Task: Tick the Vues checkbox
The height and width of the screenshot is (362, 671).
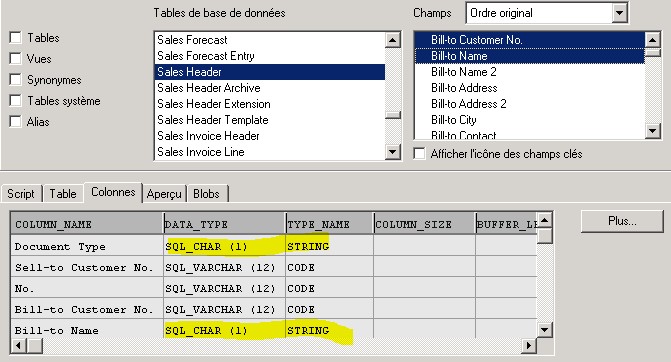Action: pos(15,59)
